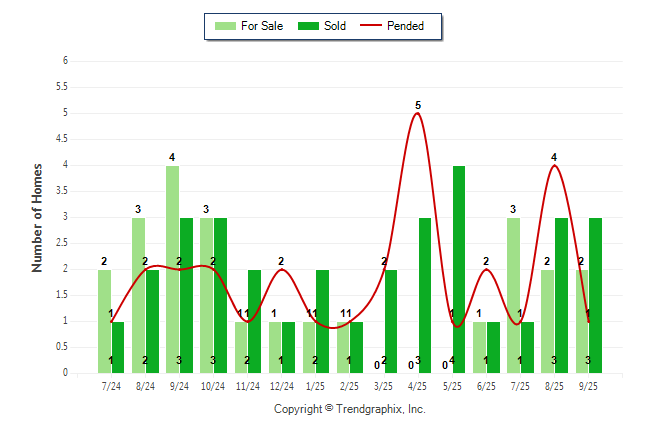Select the 5/25 Sold bar
Screen dimensions: 646x434
tap(459, 270)
